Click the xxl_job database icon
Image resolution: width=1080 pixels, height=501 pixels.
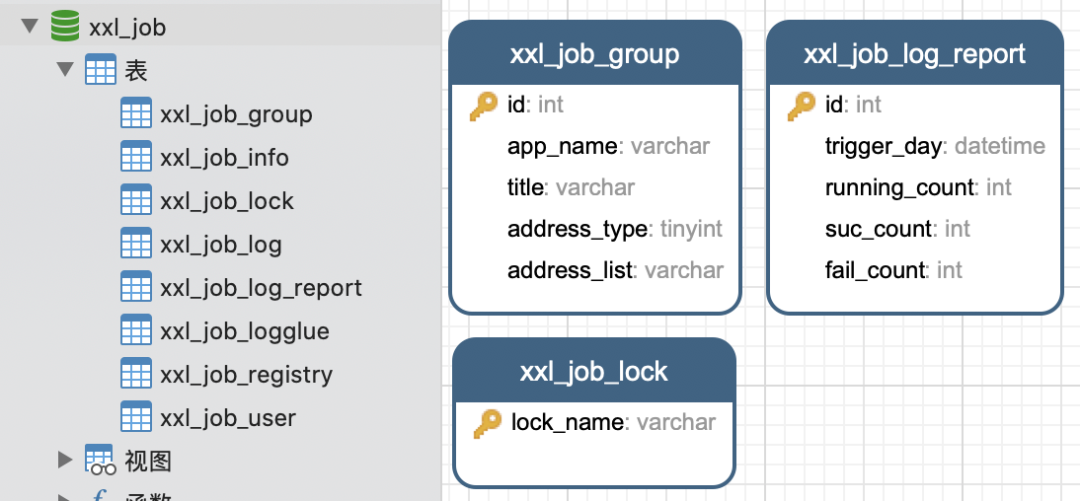(x=66, y=27)
